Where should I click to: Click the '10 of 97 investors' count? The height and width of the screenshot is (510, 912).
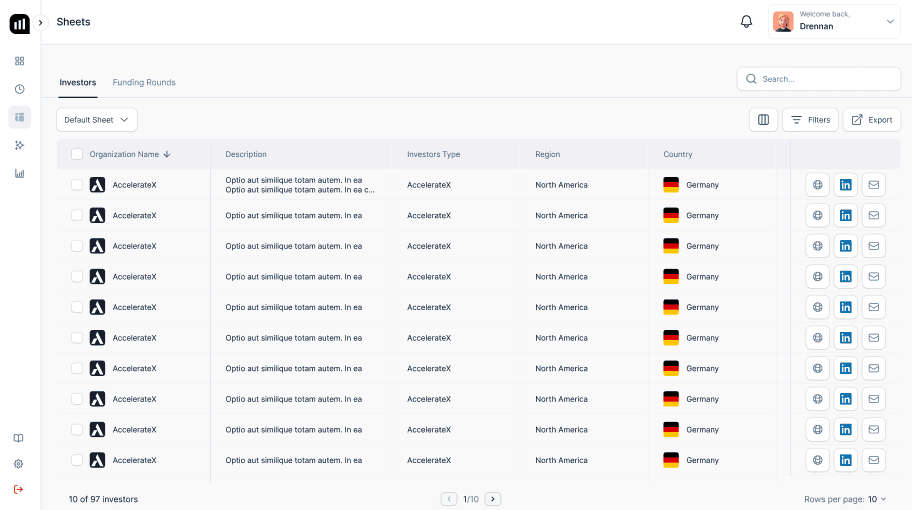103,499
